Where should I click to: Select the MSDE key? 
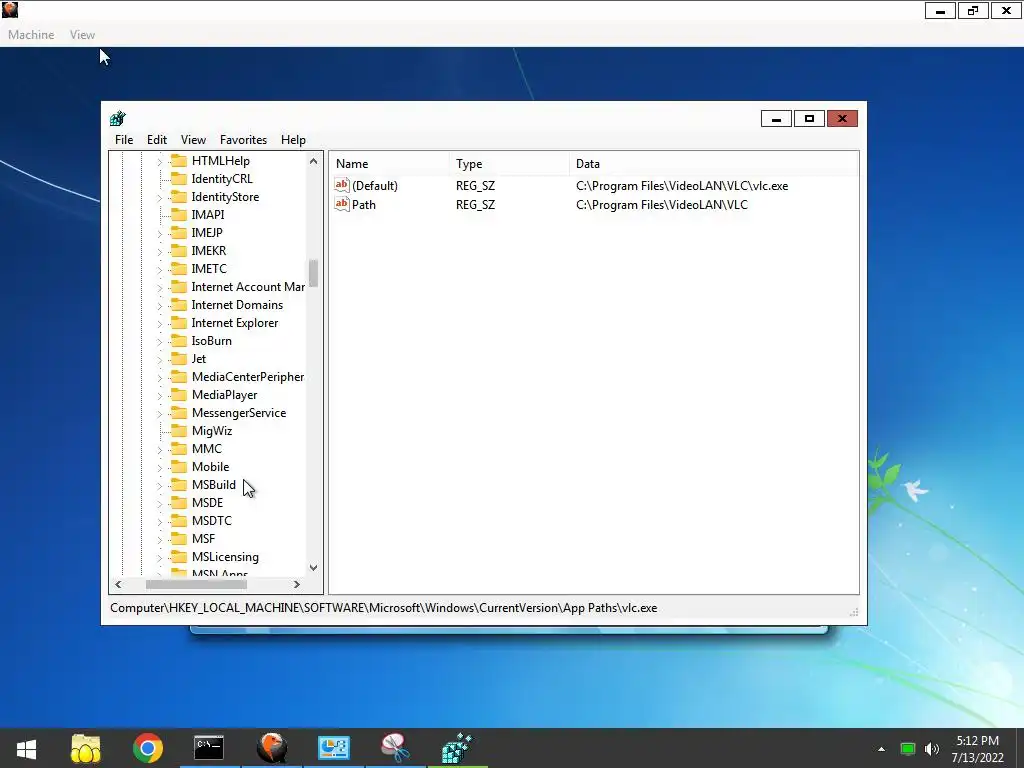click(x=207, y=503)
